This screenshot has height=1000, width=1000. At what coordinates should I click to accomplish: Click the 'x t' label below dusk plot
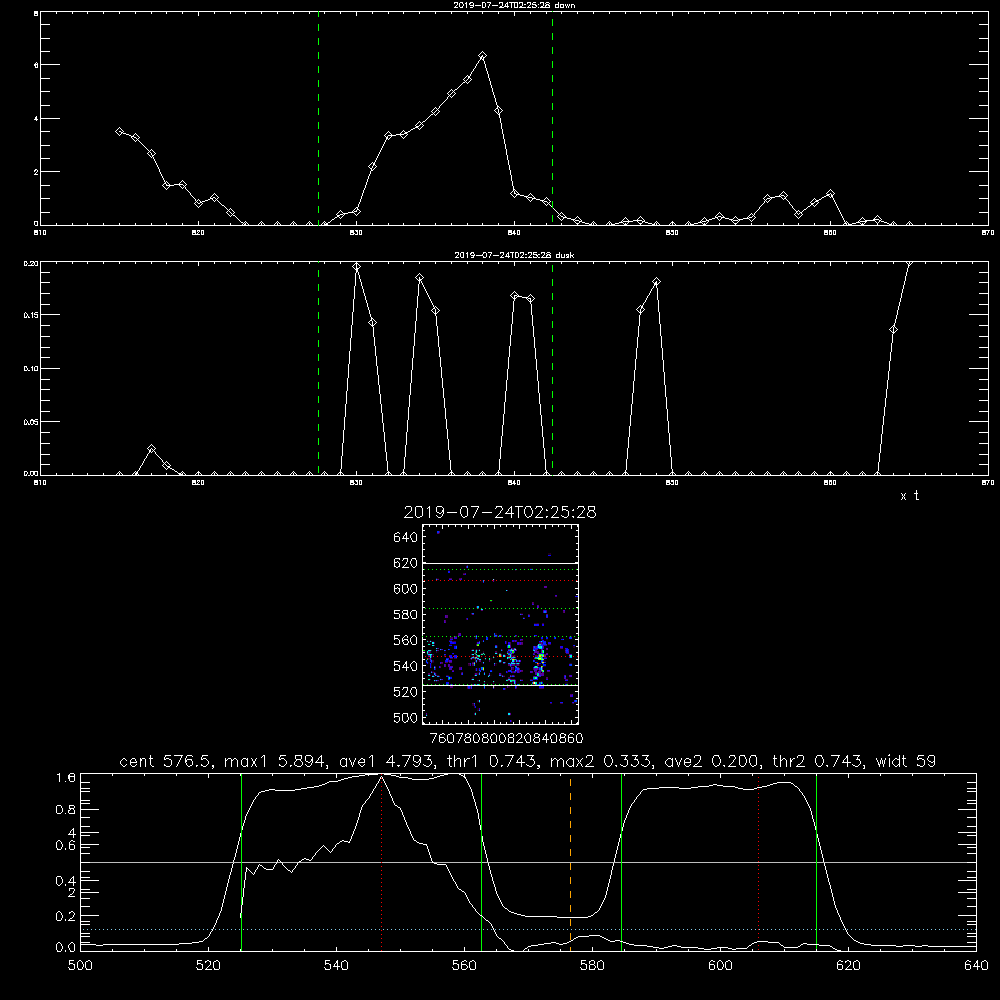[909, 496]
